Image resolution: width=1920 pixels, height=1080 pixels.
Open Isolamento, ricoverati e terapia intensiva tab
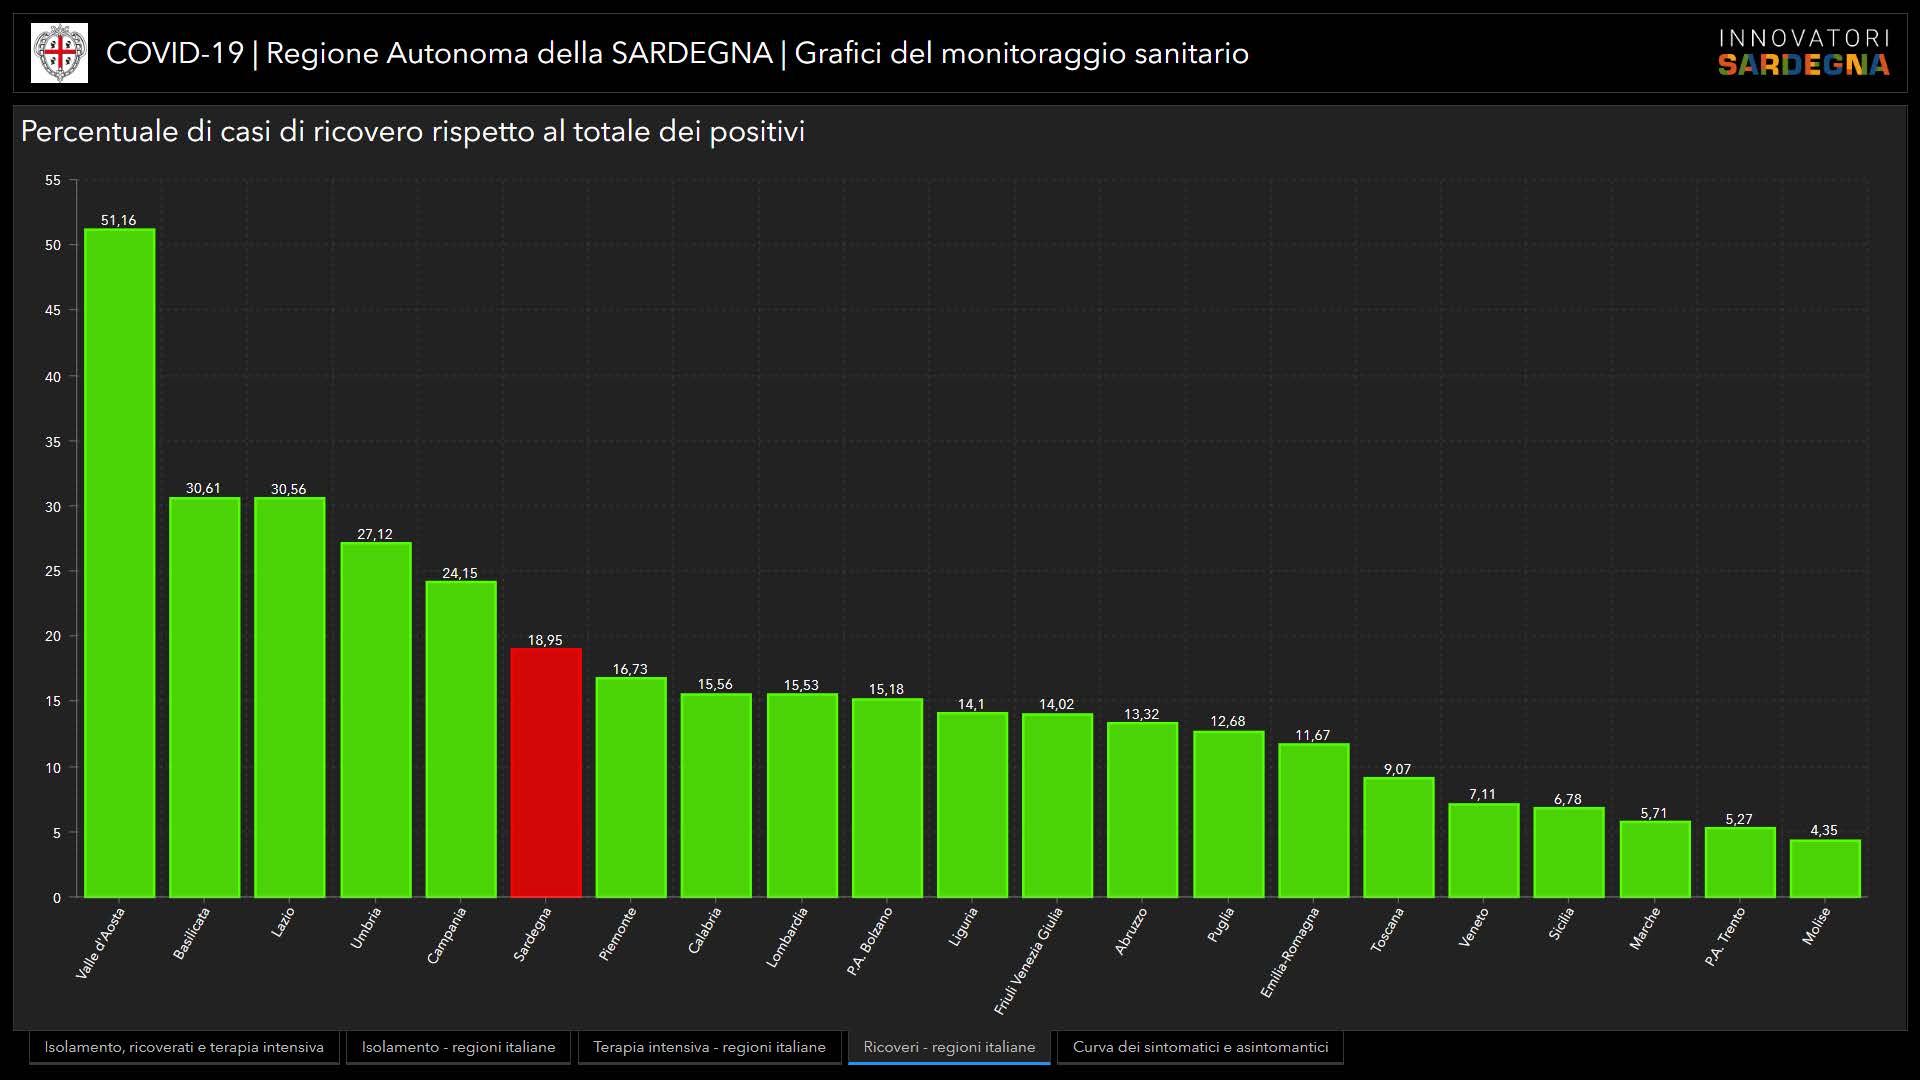click(x=184, y=1047)
